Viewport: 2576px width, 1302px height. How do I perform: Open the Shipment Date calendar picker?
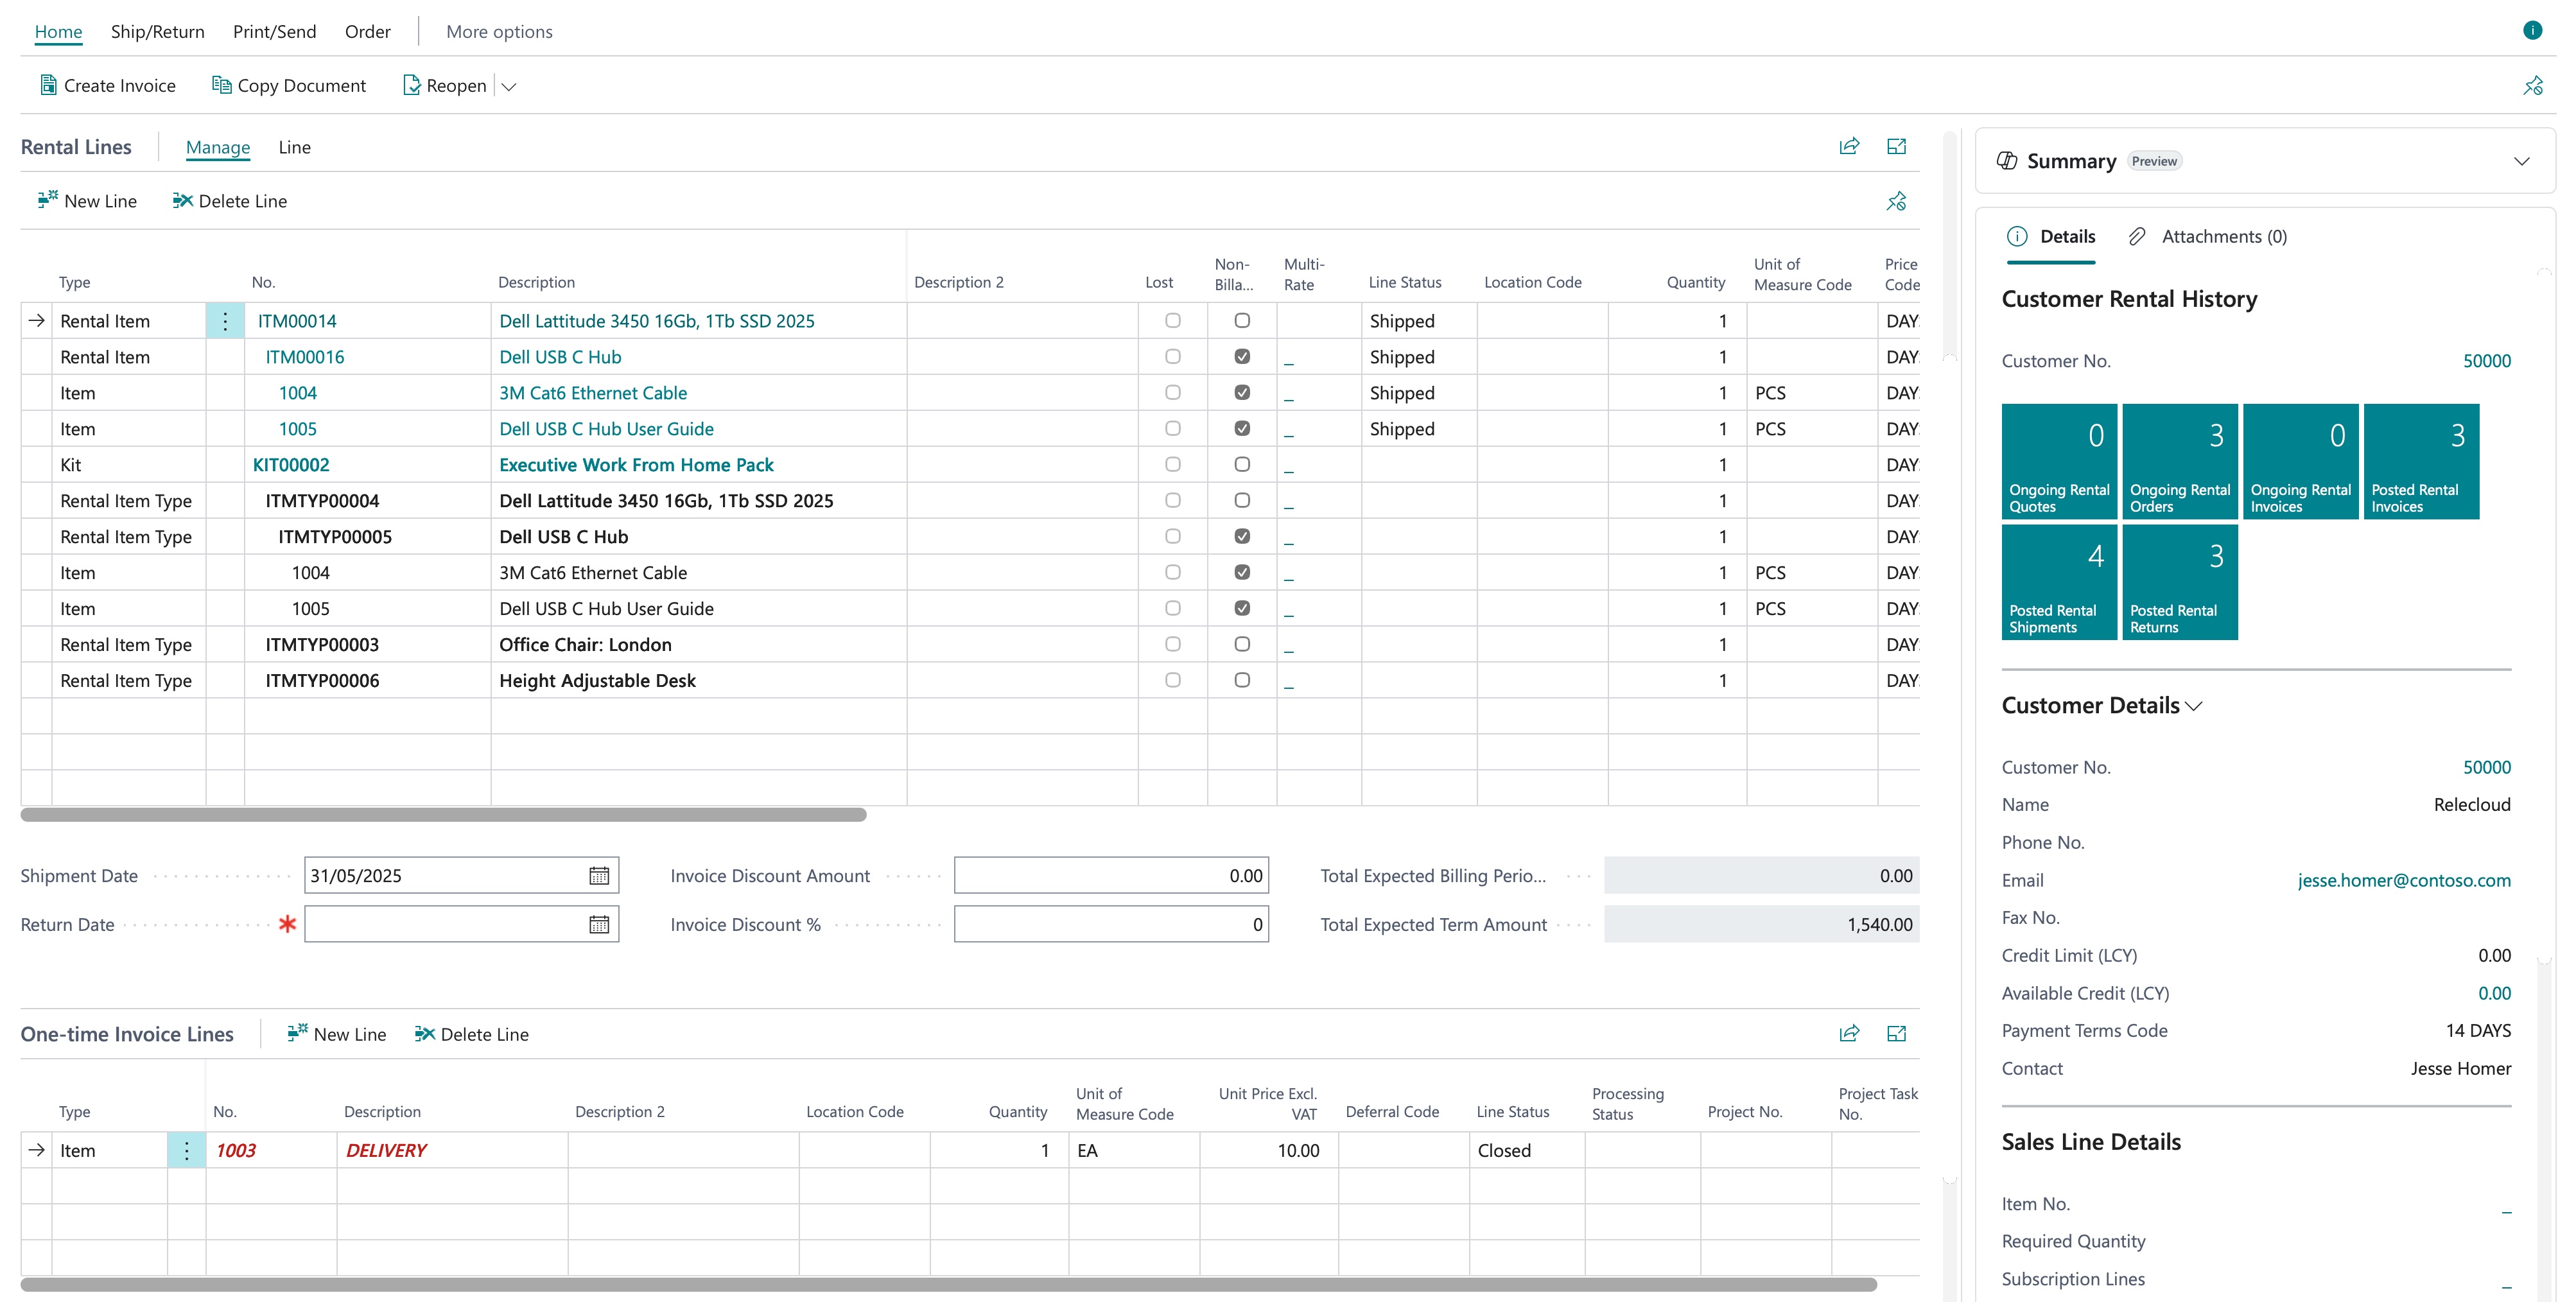pyautogui.click(x=599, y=876)
